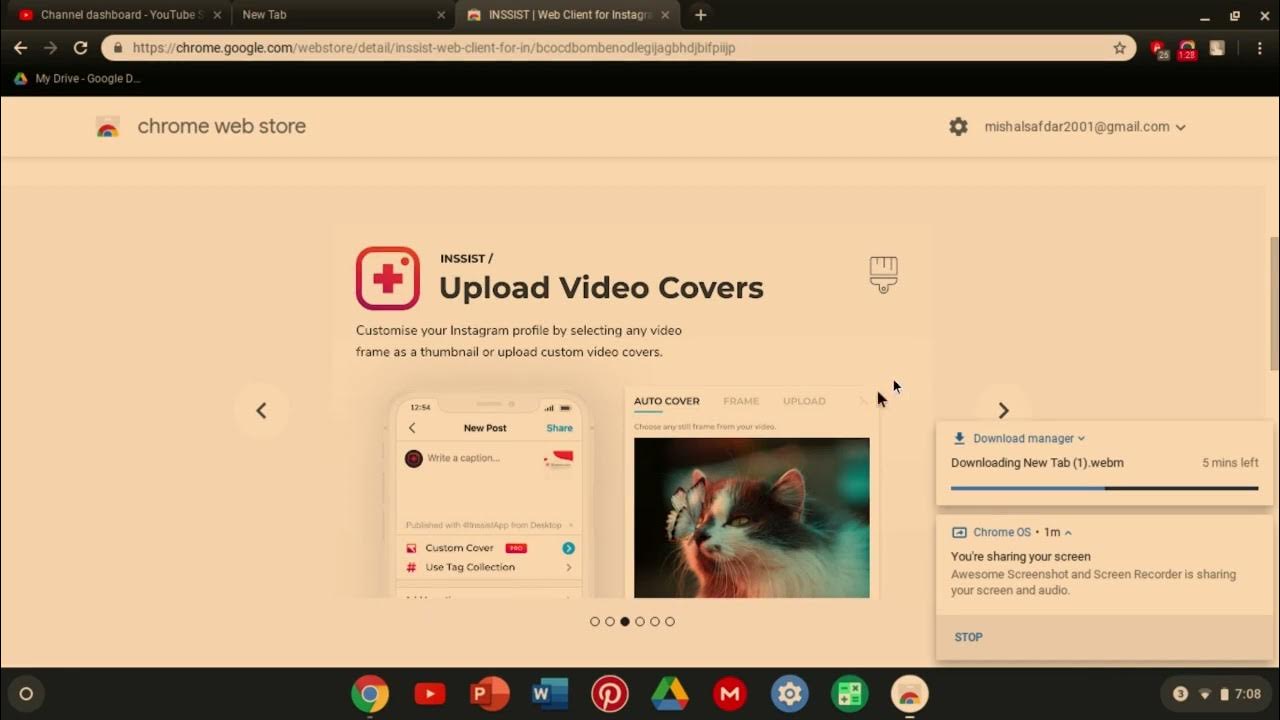The height and width of the screenshot is (720, 1280).
Task: Open the red extension icon showing 25
Action: coord(1158,49)
